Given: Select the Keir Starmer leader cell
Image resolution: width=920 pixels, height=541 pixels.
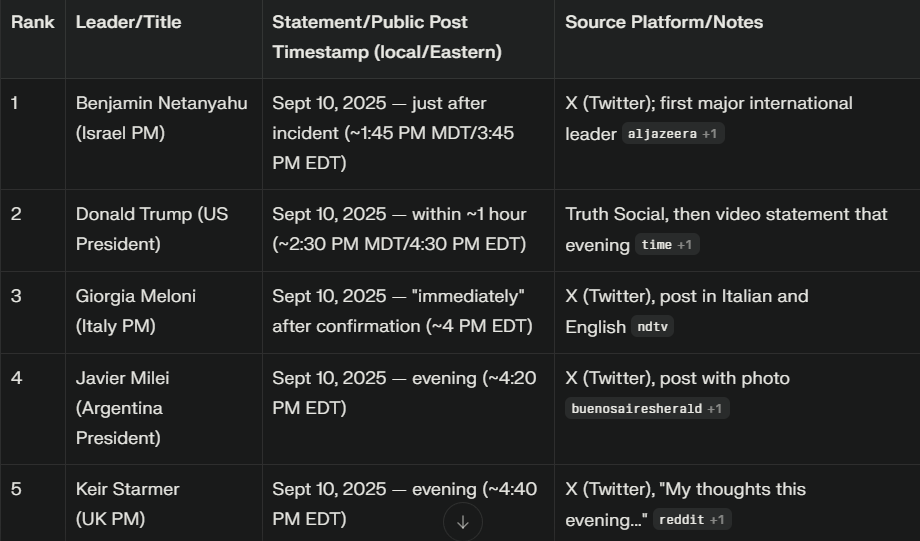Looking at the screenshot, I should (127, 504).
